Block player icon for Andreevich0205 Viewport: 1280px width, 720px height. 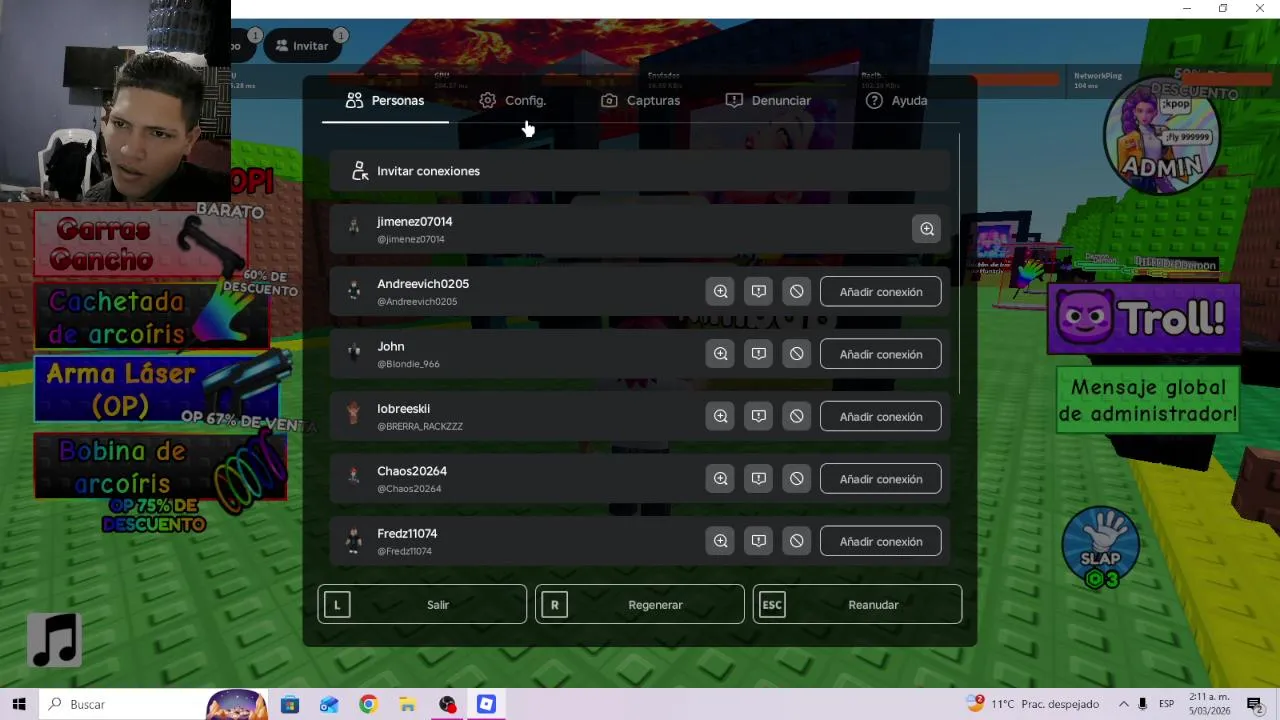[x=796, y=291]
